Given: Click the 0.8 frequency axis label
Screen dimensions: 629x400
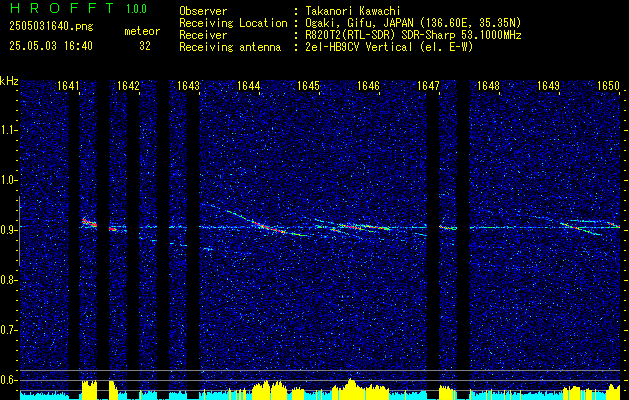Looking at the screenshot, I should tap(8, 280).
